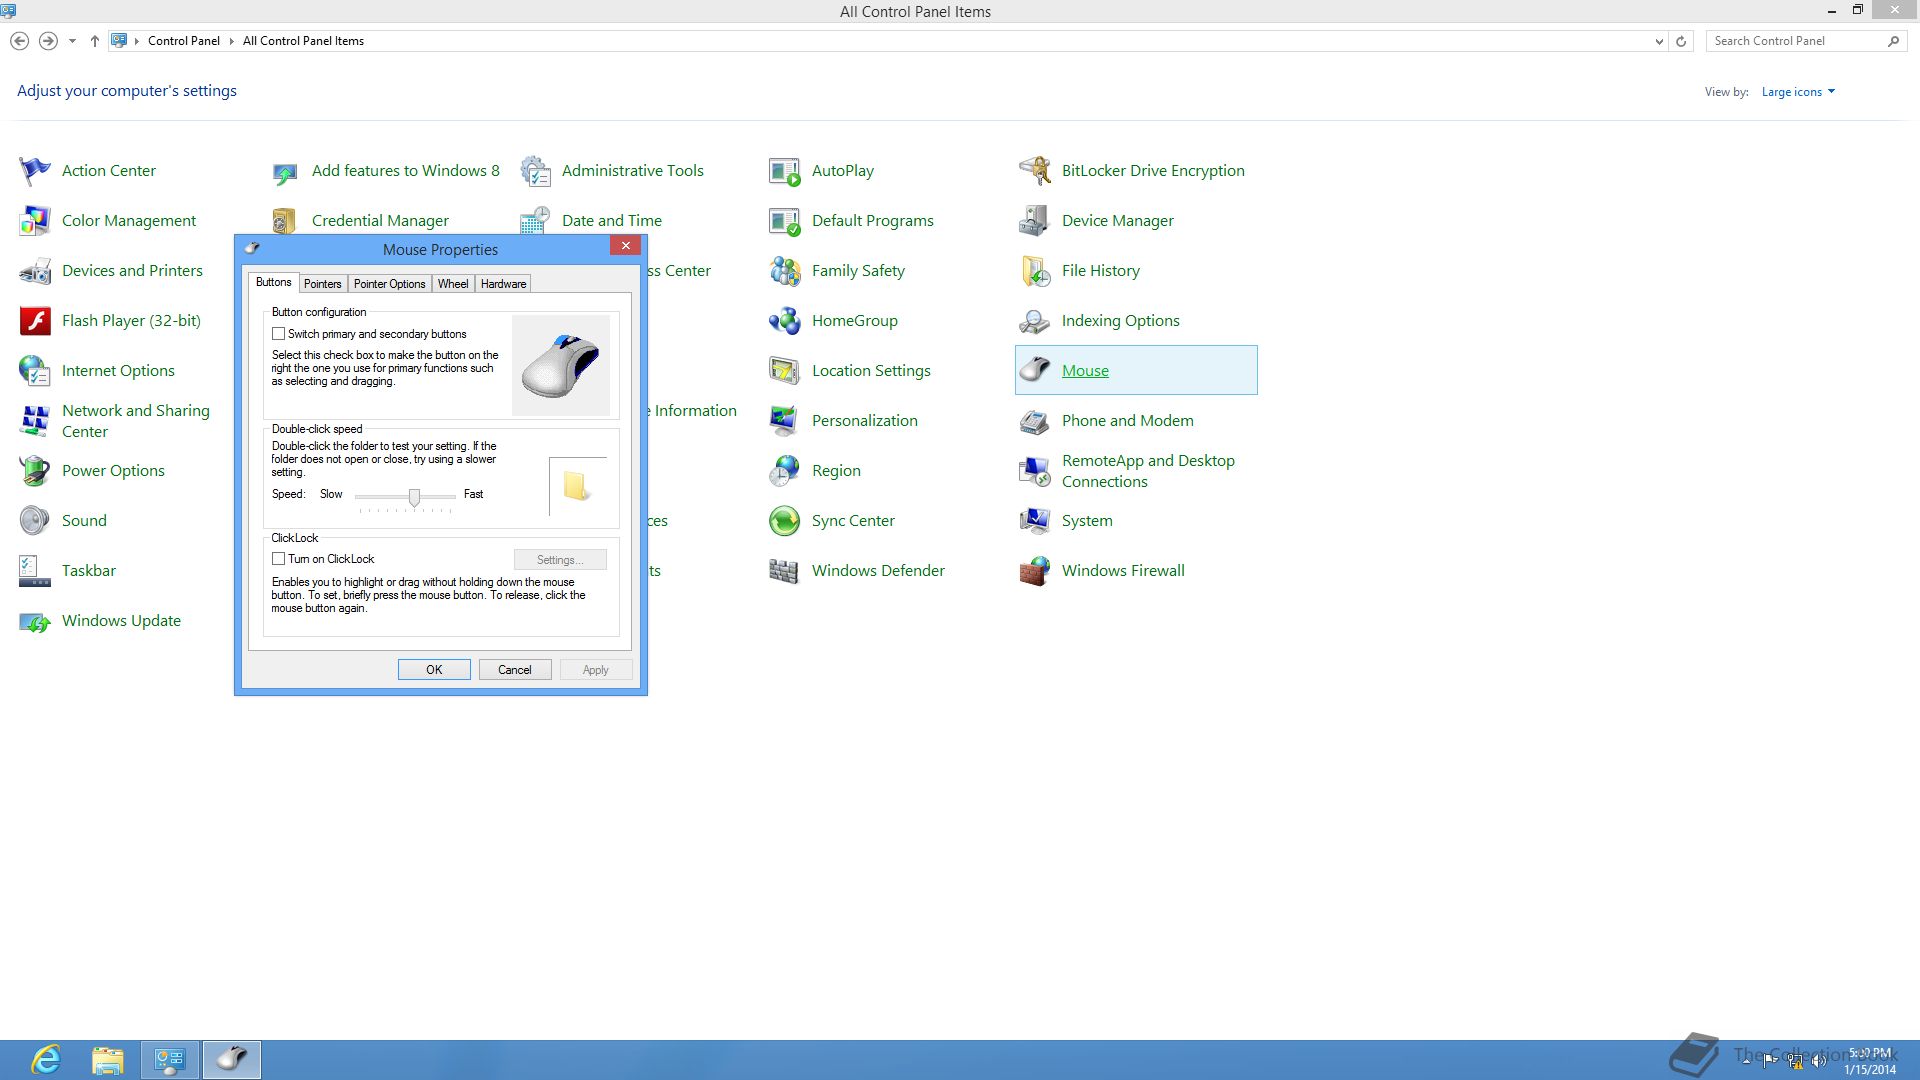Image resolution: width=1920 pixels, height=1080 pixels.
Task: Select Mouse Properties taskbar button
Action: 232,1060
